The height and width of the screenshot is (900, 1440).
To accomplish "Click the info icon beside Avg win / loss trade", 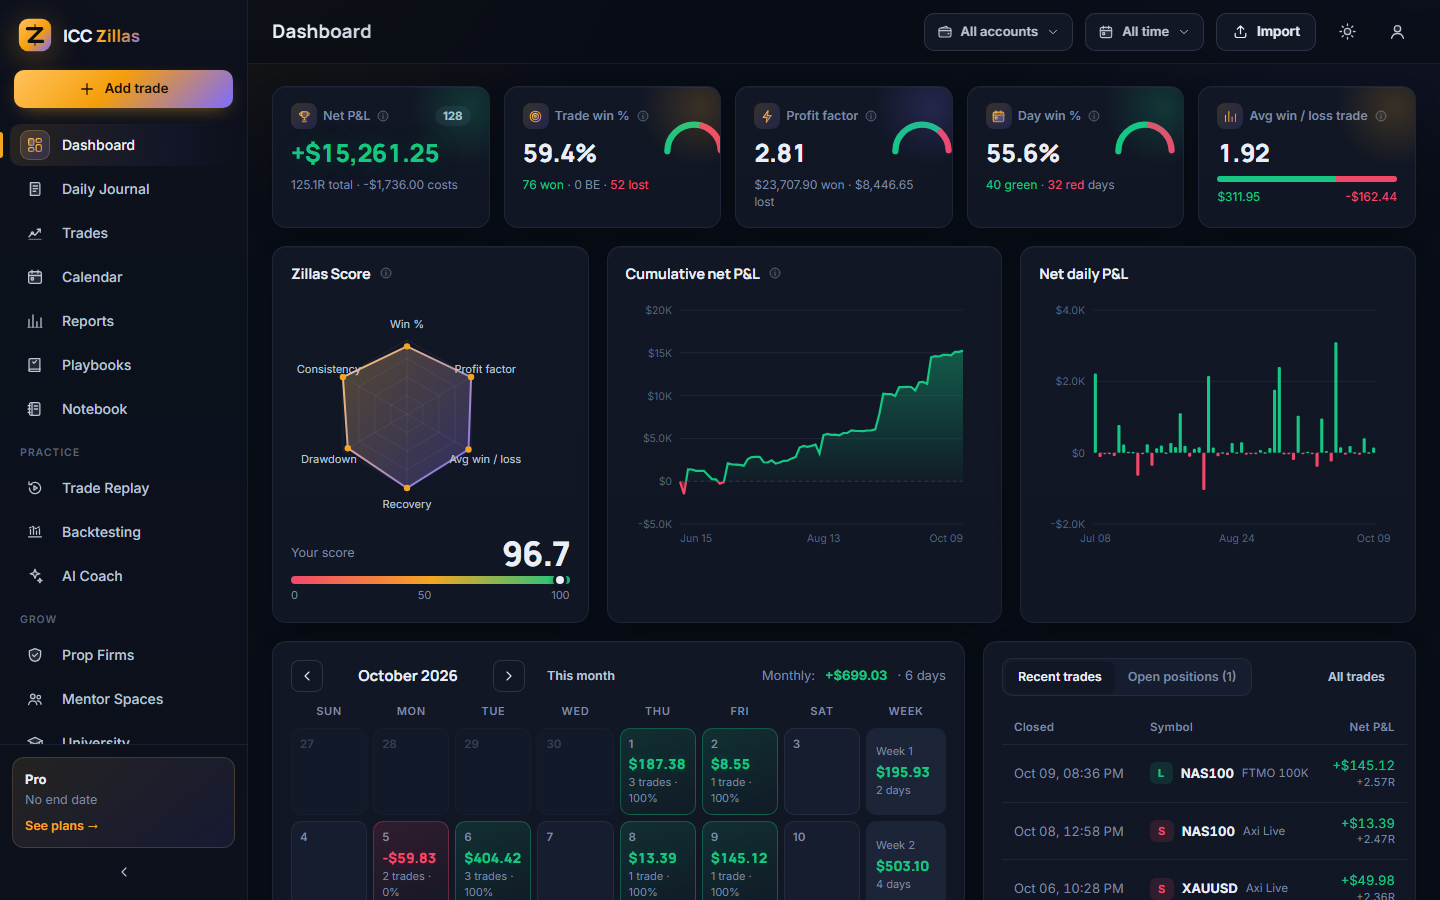I will tap(1381, 116).
